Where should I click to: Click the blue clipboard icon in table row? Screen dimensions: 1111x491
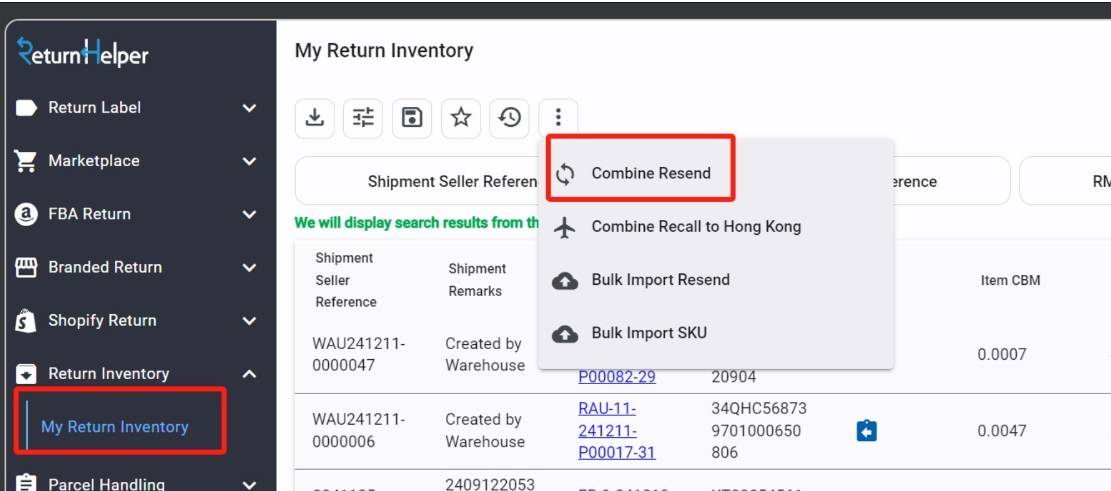[x=867, y=430]
